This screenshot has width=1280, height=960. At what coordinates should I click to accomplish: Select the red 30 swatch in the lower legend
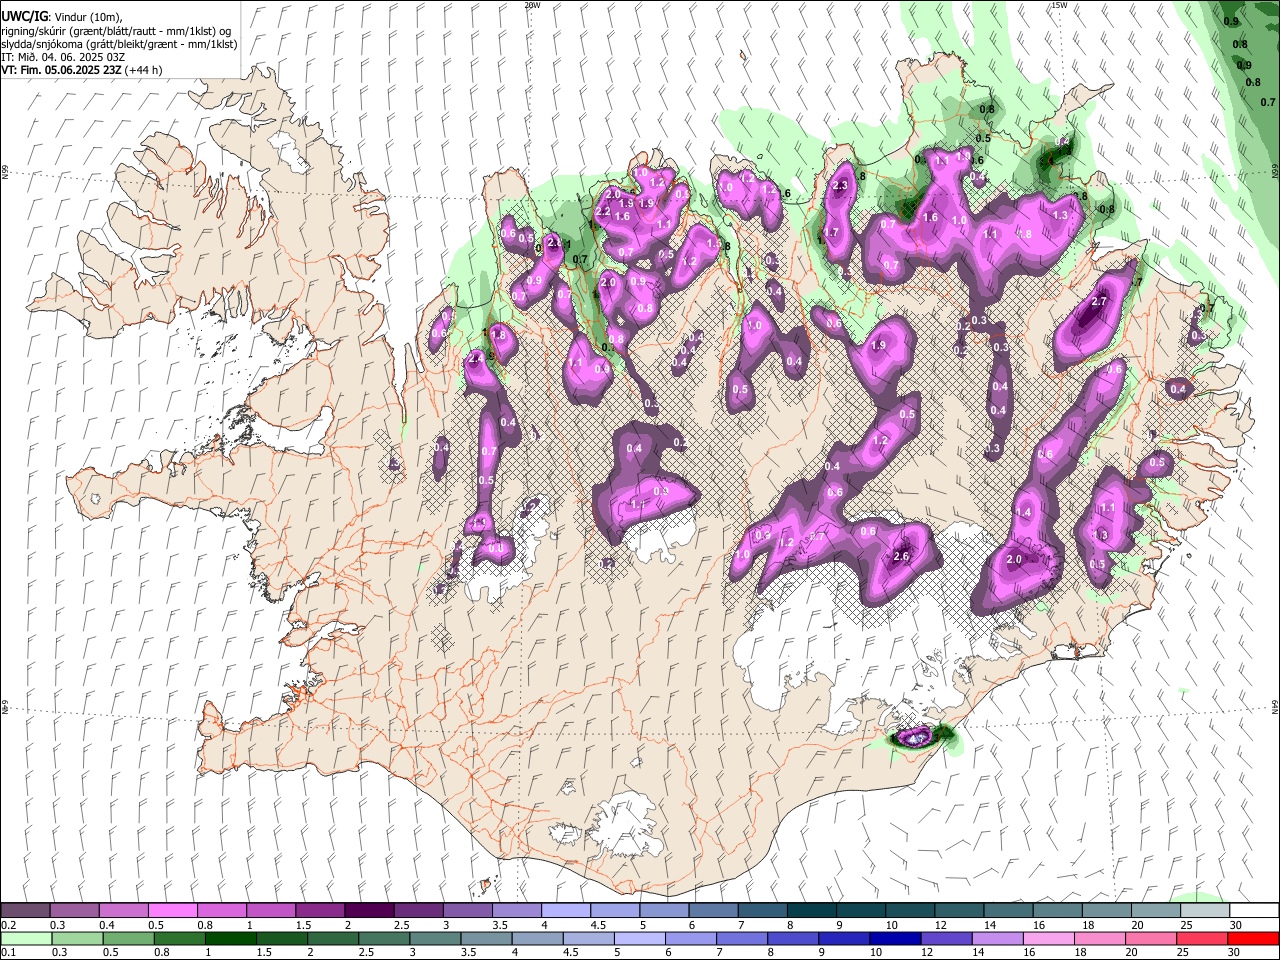point(1252,938)
